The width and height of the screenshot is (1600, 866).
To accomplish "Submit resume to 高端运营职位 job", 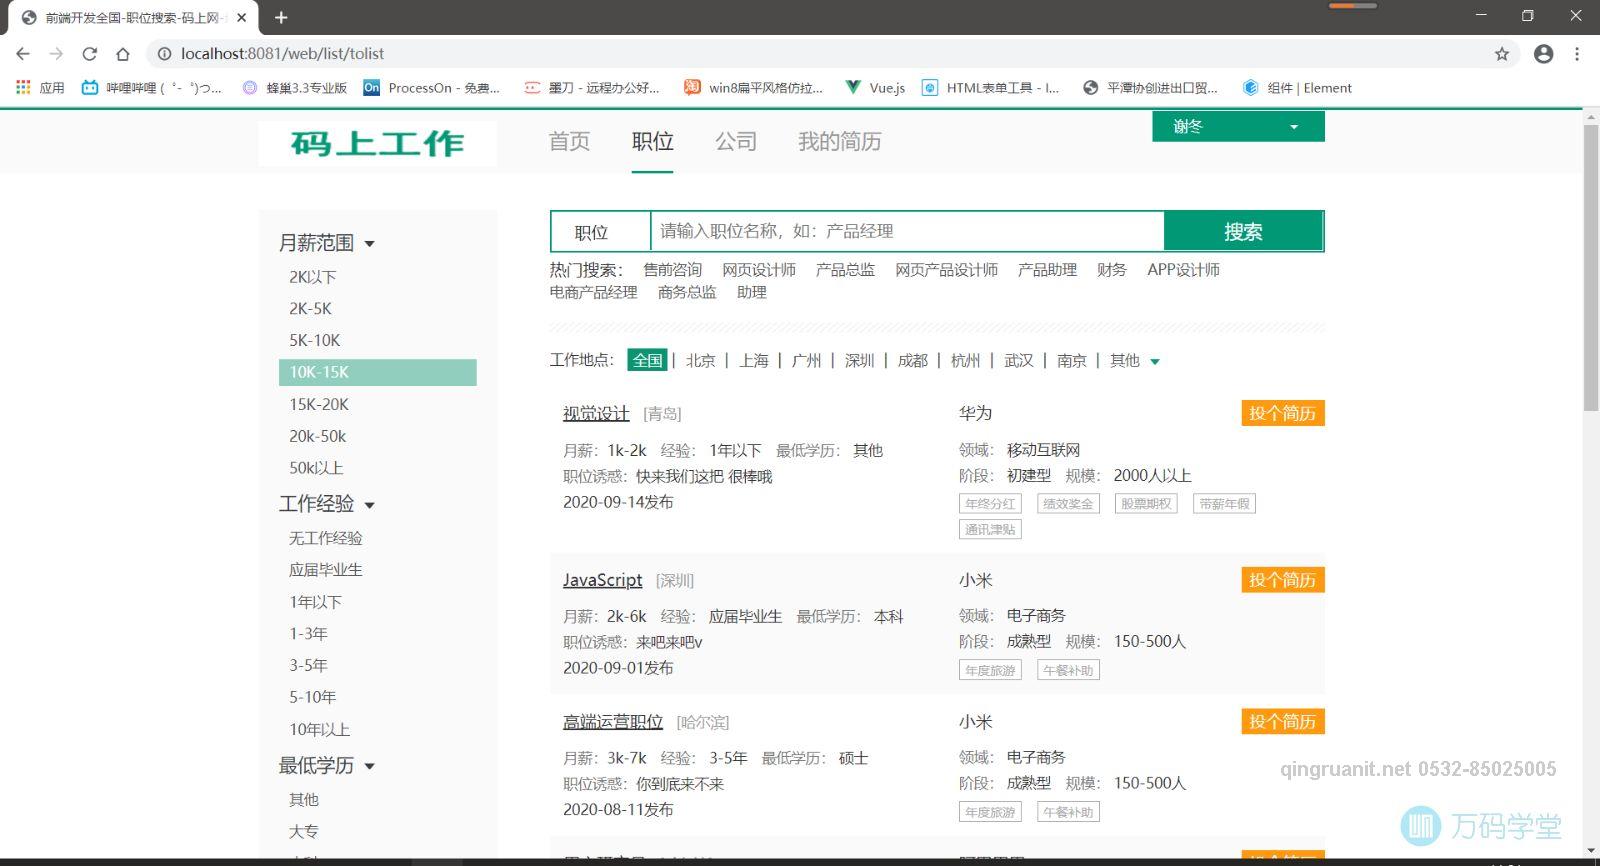I will 1283,722.
